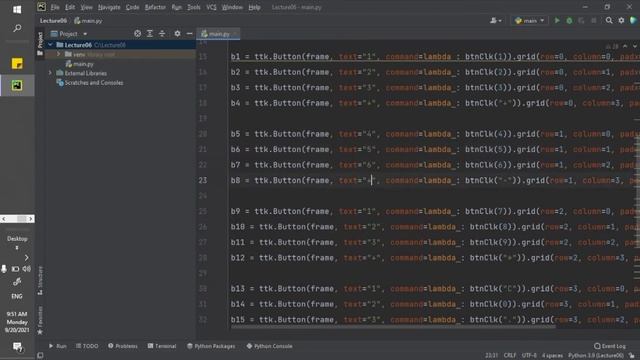
Task: Open the notification center icon
Action: [17, 347]
